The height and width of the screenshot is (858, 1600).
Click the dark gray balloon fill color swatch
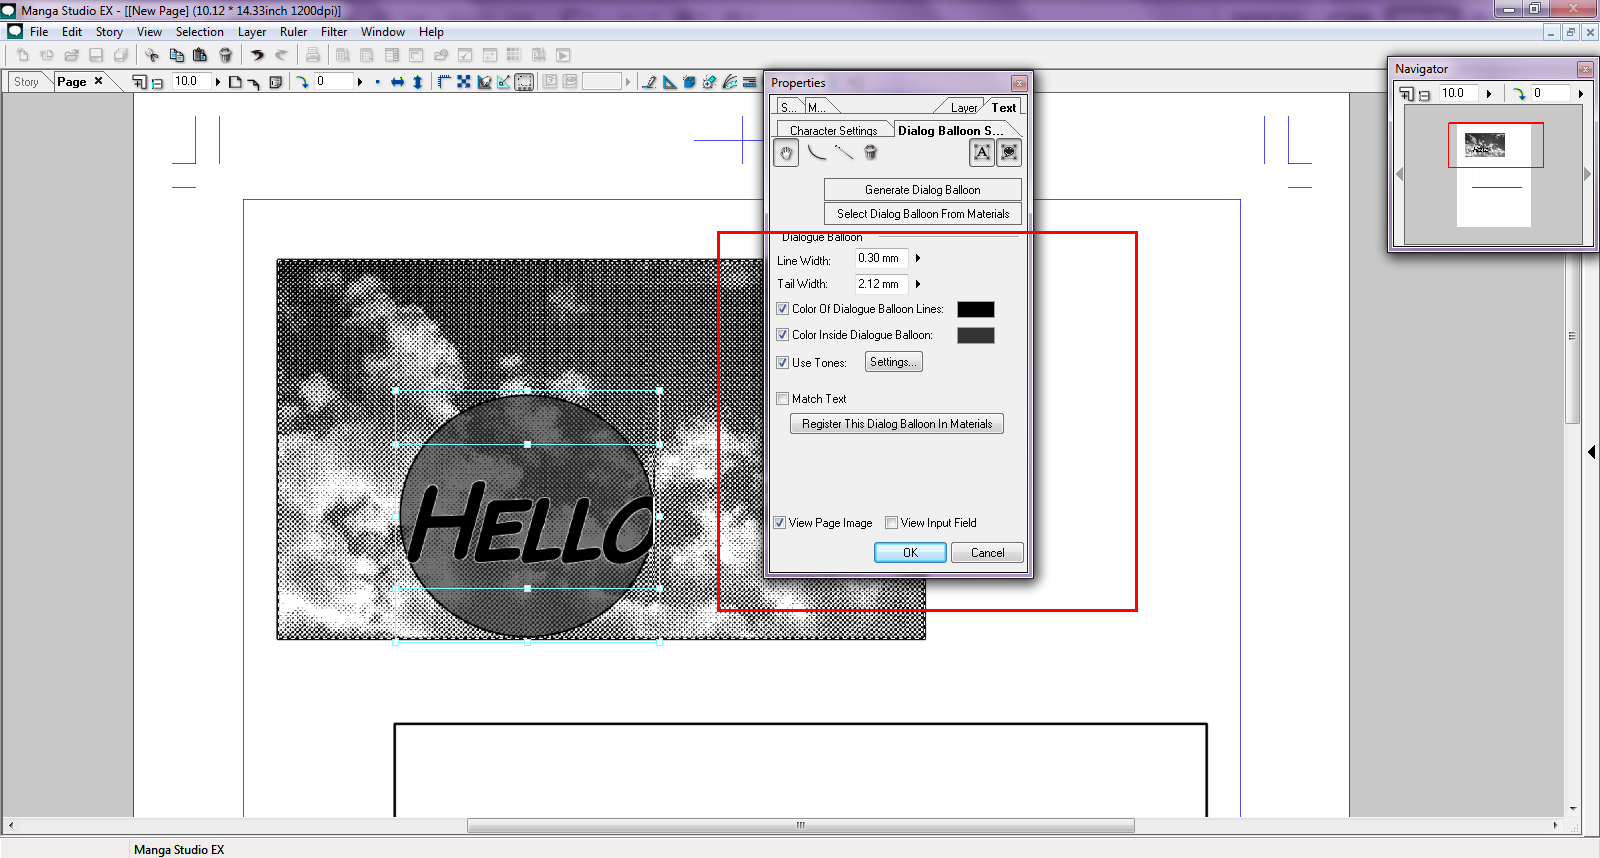(976, 336)
